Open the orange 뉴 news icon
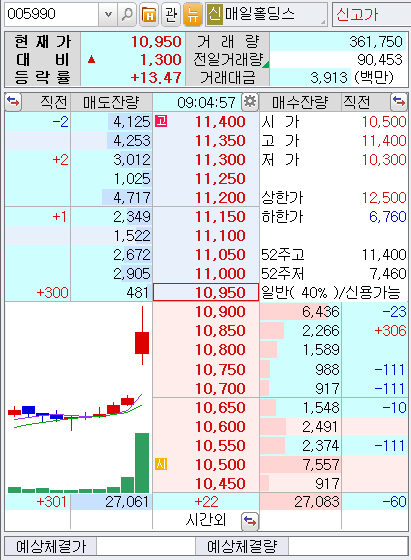 (x=193, y=14)
